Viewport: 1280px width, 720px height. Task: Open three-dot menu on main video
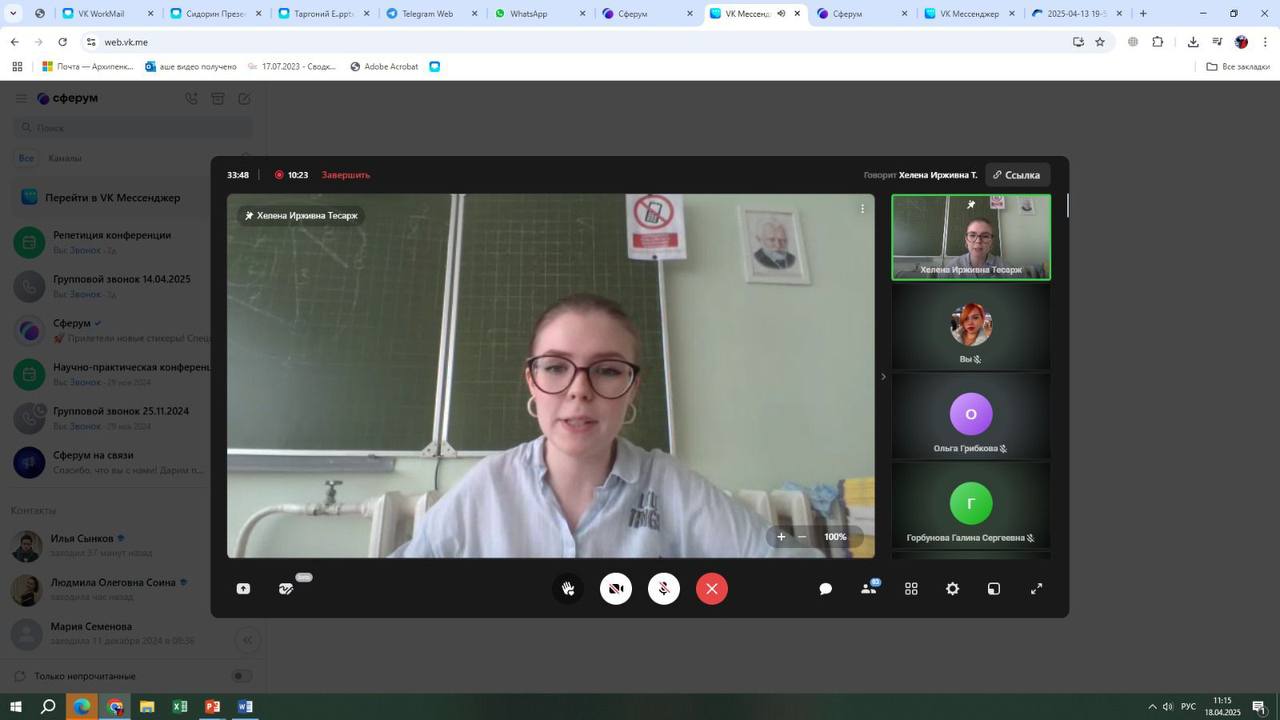pos(862,209)
